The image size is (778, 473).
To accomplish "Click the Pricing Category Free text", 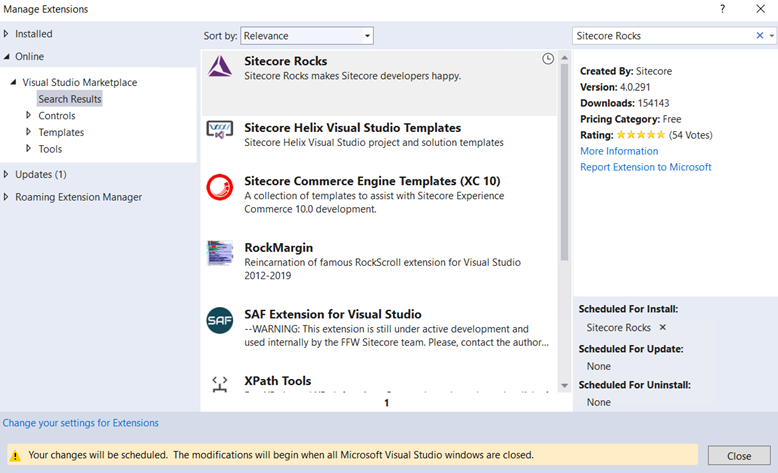I will point(631,119).
